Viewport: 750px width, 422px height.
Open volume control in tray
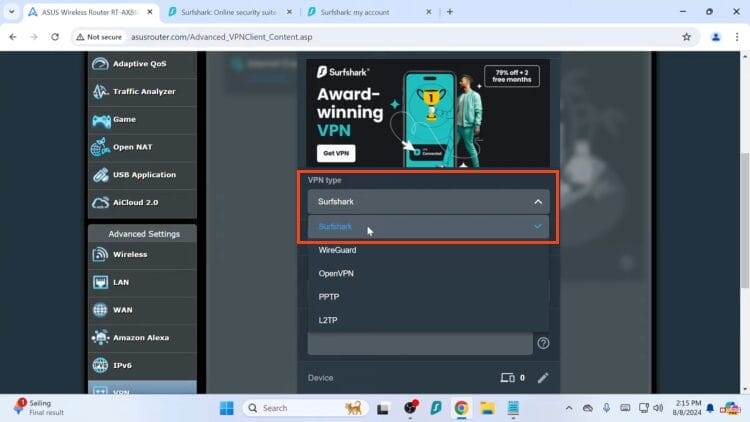coord(658,408)
